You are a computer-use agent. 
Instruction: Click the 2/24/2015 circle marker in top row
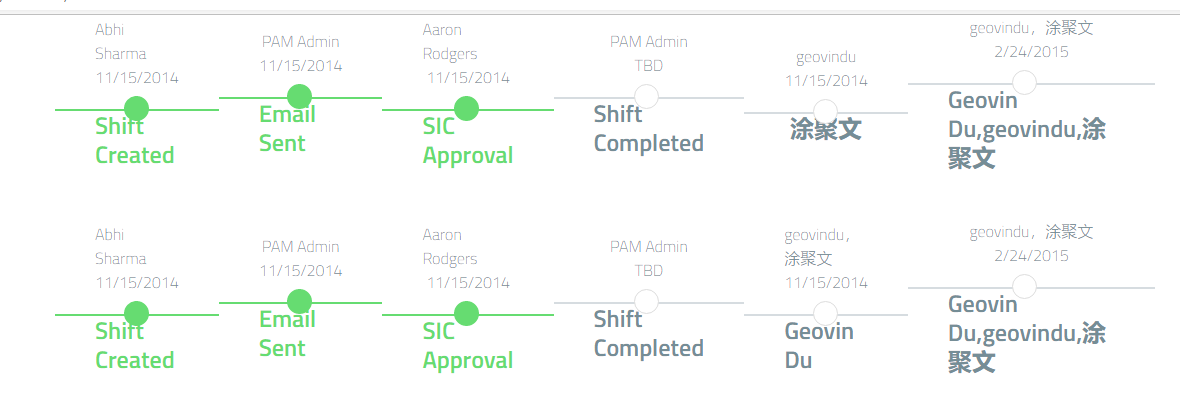tap(1024, 82)
